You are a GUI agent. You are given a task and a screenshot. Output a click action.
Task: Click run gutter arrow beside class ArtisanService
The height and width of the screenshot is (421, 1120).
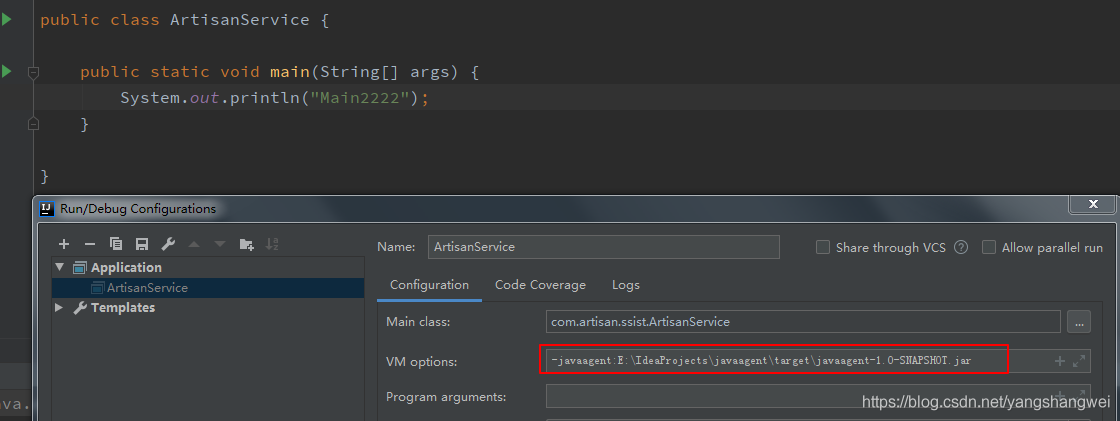(7, 19)
